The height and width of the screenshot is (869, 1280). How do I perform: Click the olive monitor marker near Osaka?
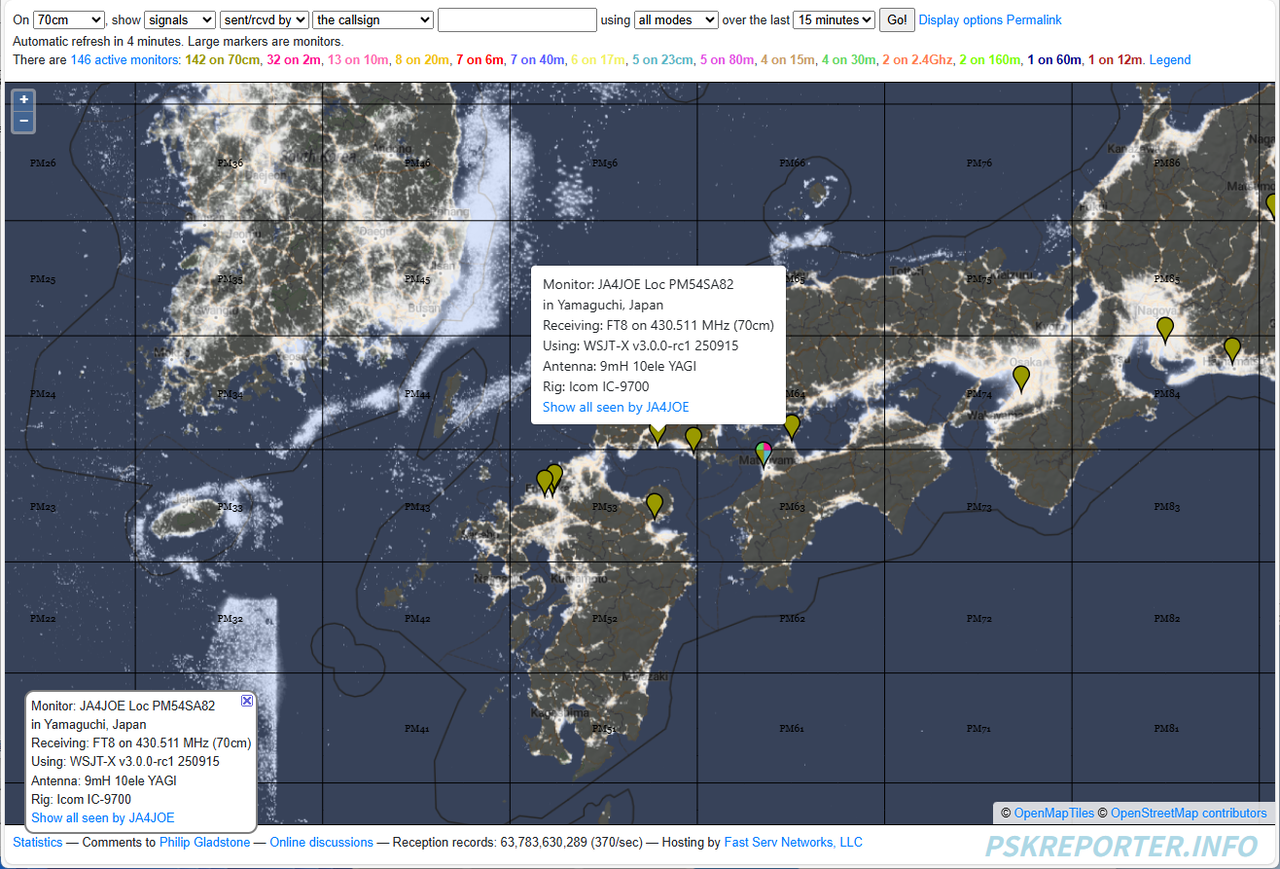(1021, 379)
